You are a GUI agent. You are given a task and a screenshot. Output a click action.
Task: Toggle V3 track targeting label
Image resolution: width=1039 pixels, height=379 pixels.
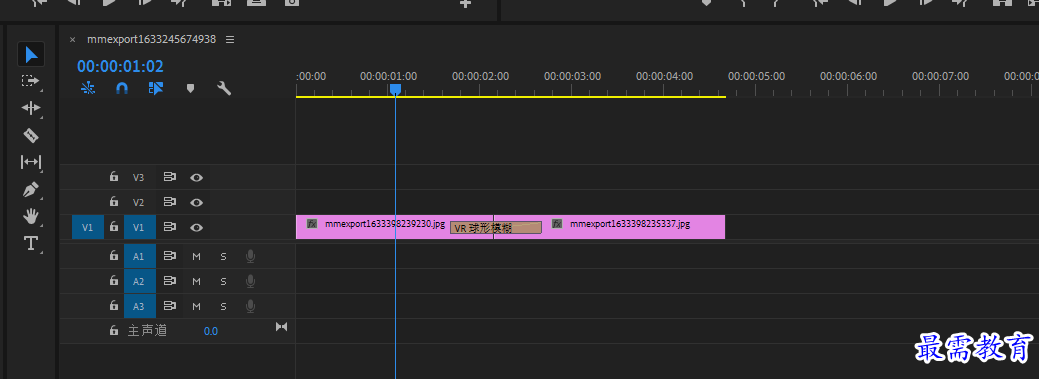pyautogui.click(x=138, y=178)
